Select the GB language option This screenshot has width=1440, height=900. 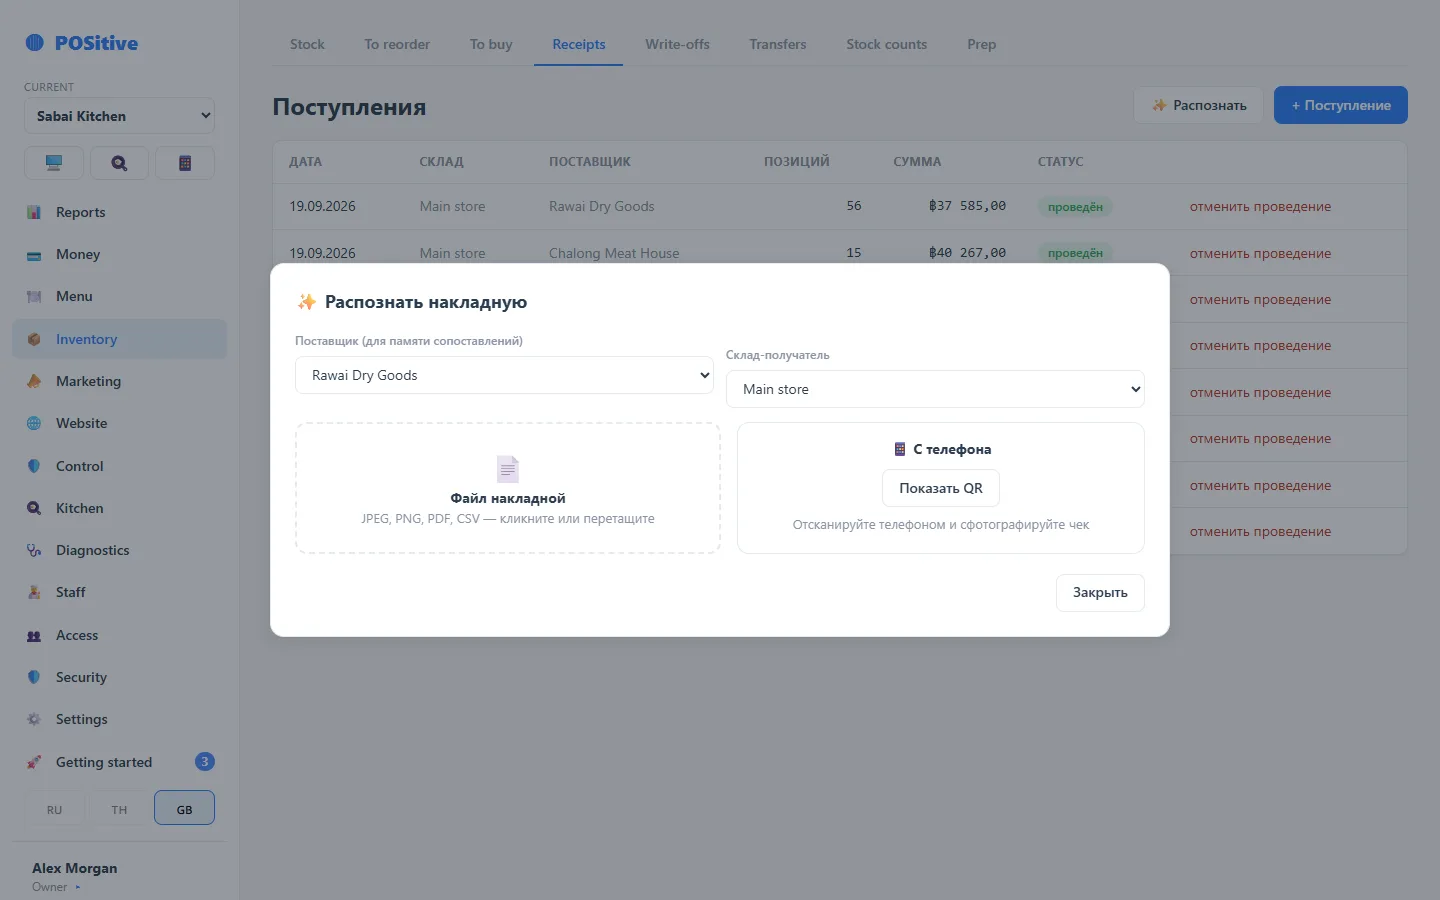[184, 808]
